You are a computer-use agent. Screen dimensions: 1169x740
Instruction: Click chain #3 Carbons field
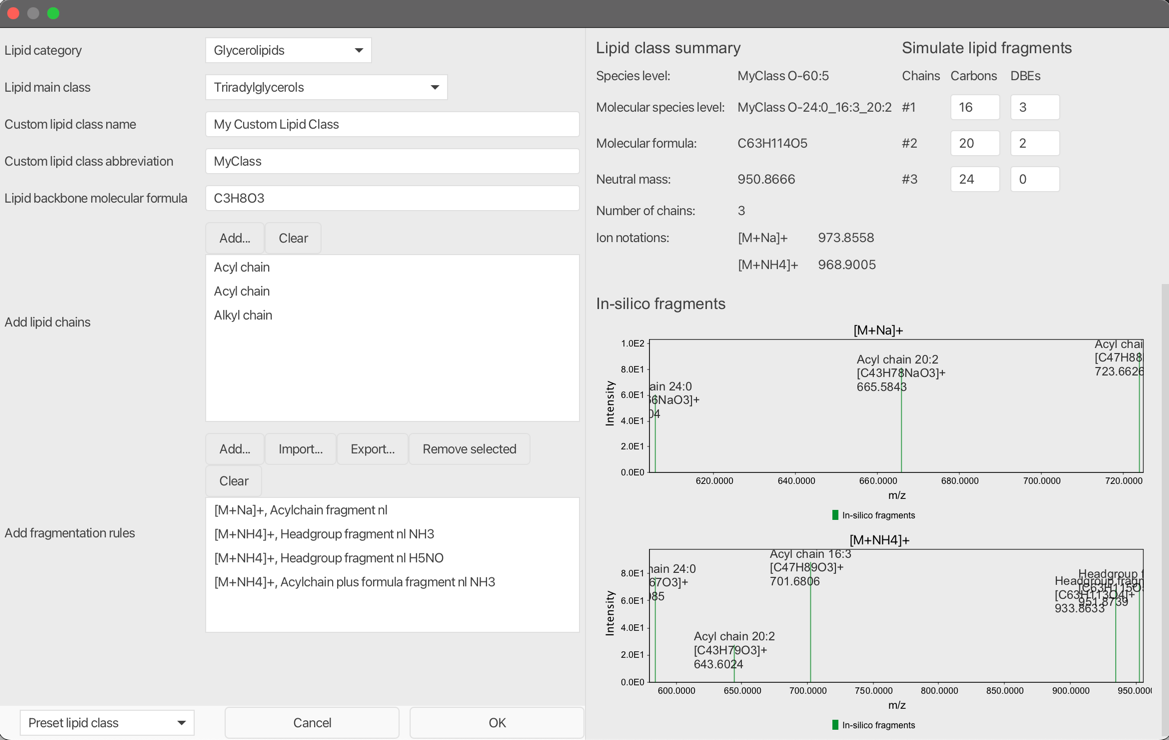pos(975,179)
